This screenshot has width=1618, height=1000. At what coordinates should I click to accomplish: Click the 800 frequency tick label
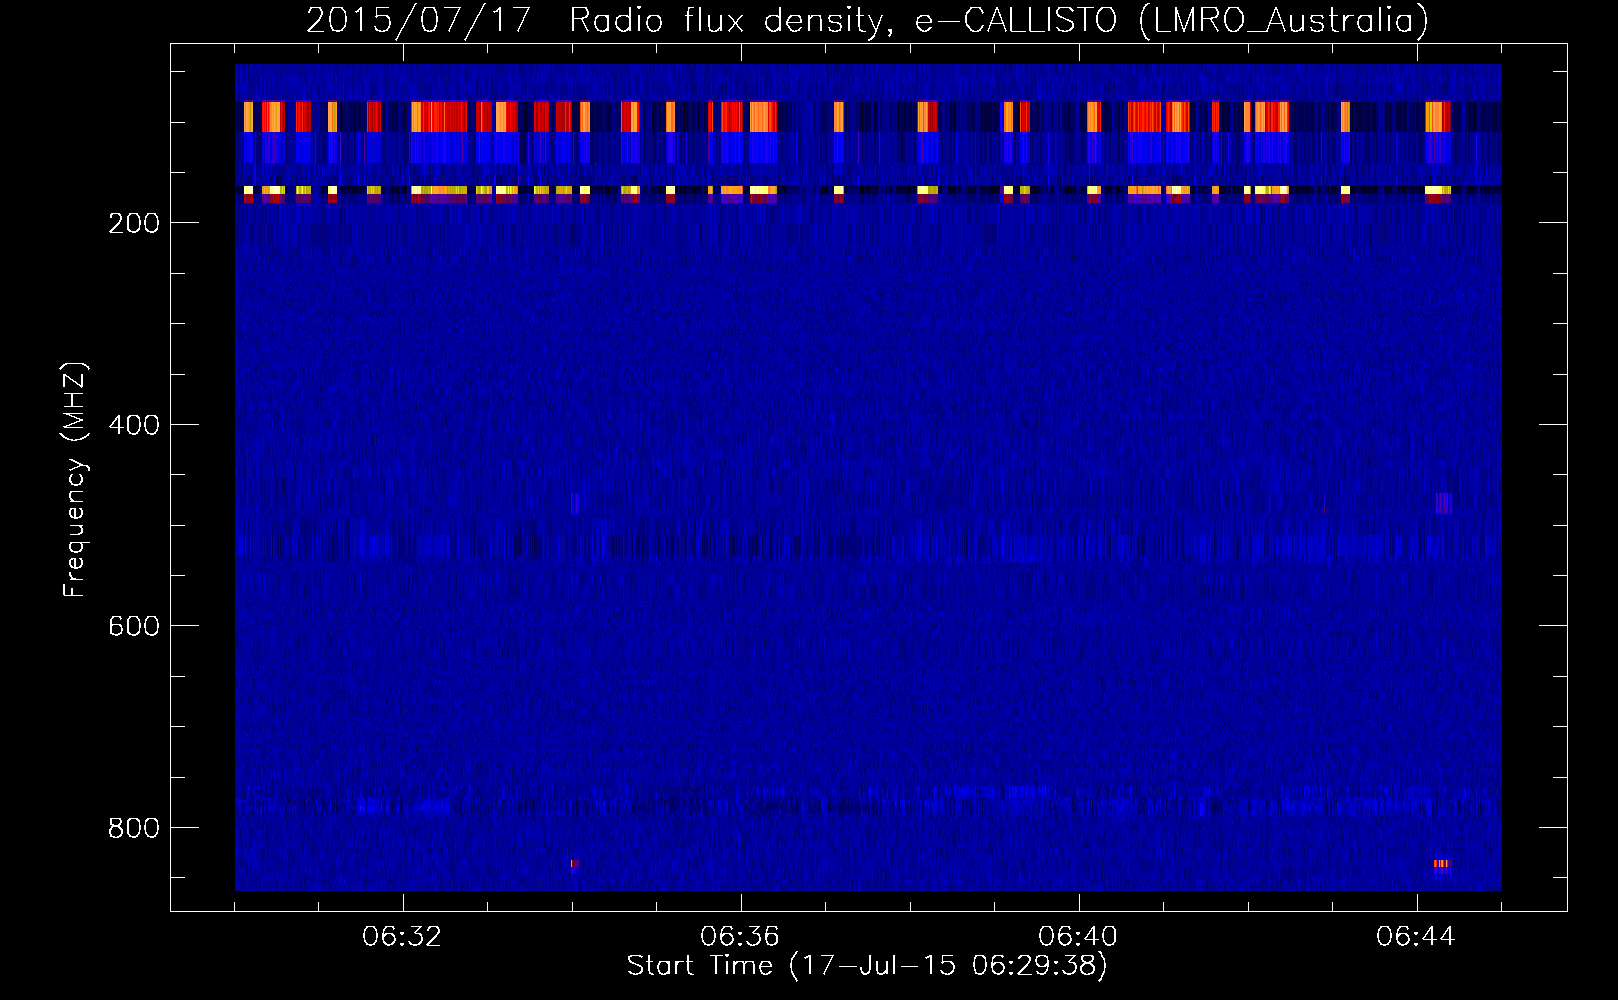[134, 828]
